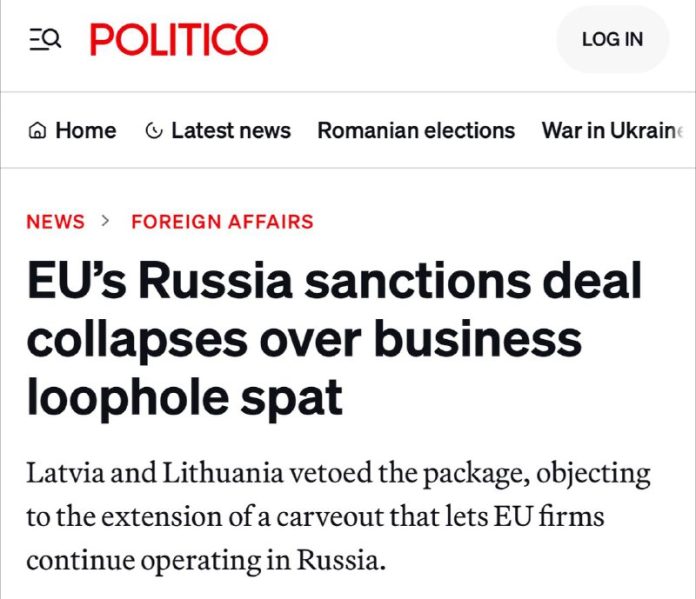Select the Romanian elections nav item
The width and height of the screenshot is (696, 599).
pos(416,131)
